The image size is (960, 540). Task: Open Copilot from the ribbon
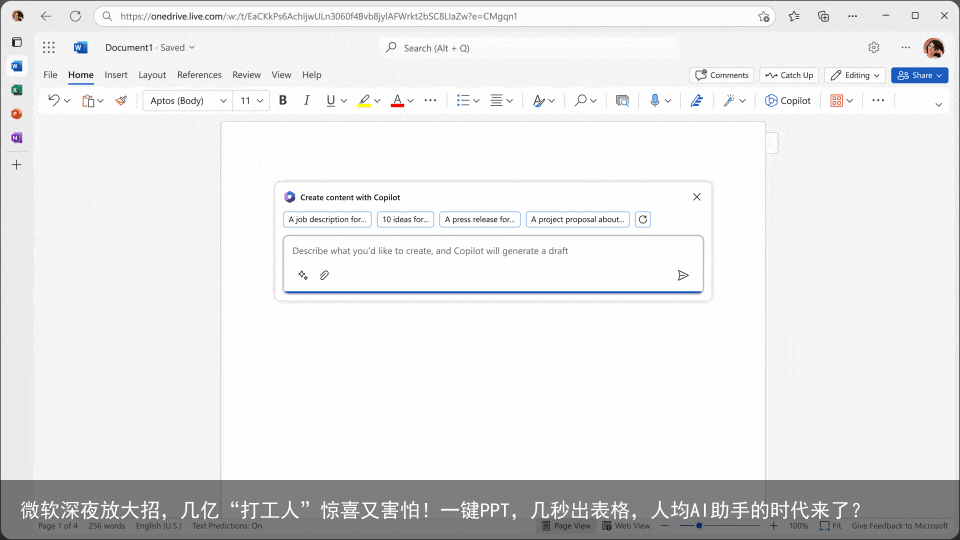788,100
